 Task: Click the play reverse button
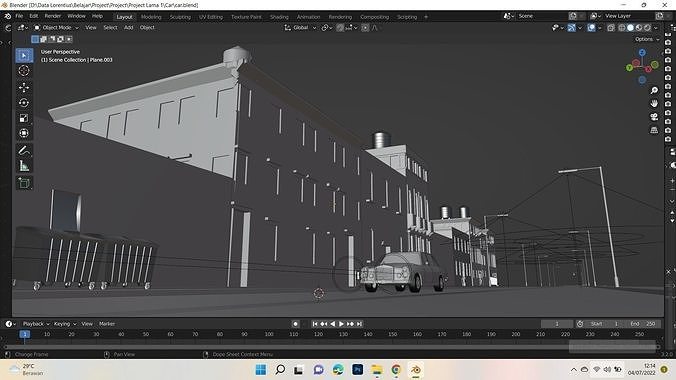click(332, 324)
